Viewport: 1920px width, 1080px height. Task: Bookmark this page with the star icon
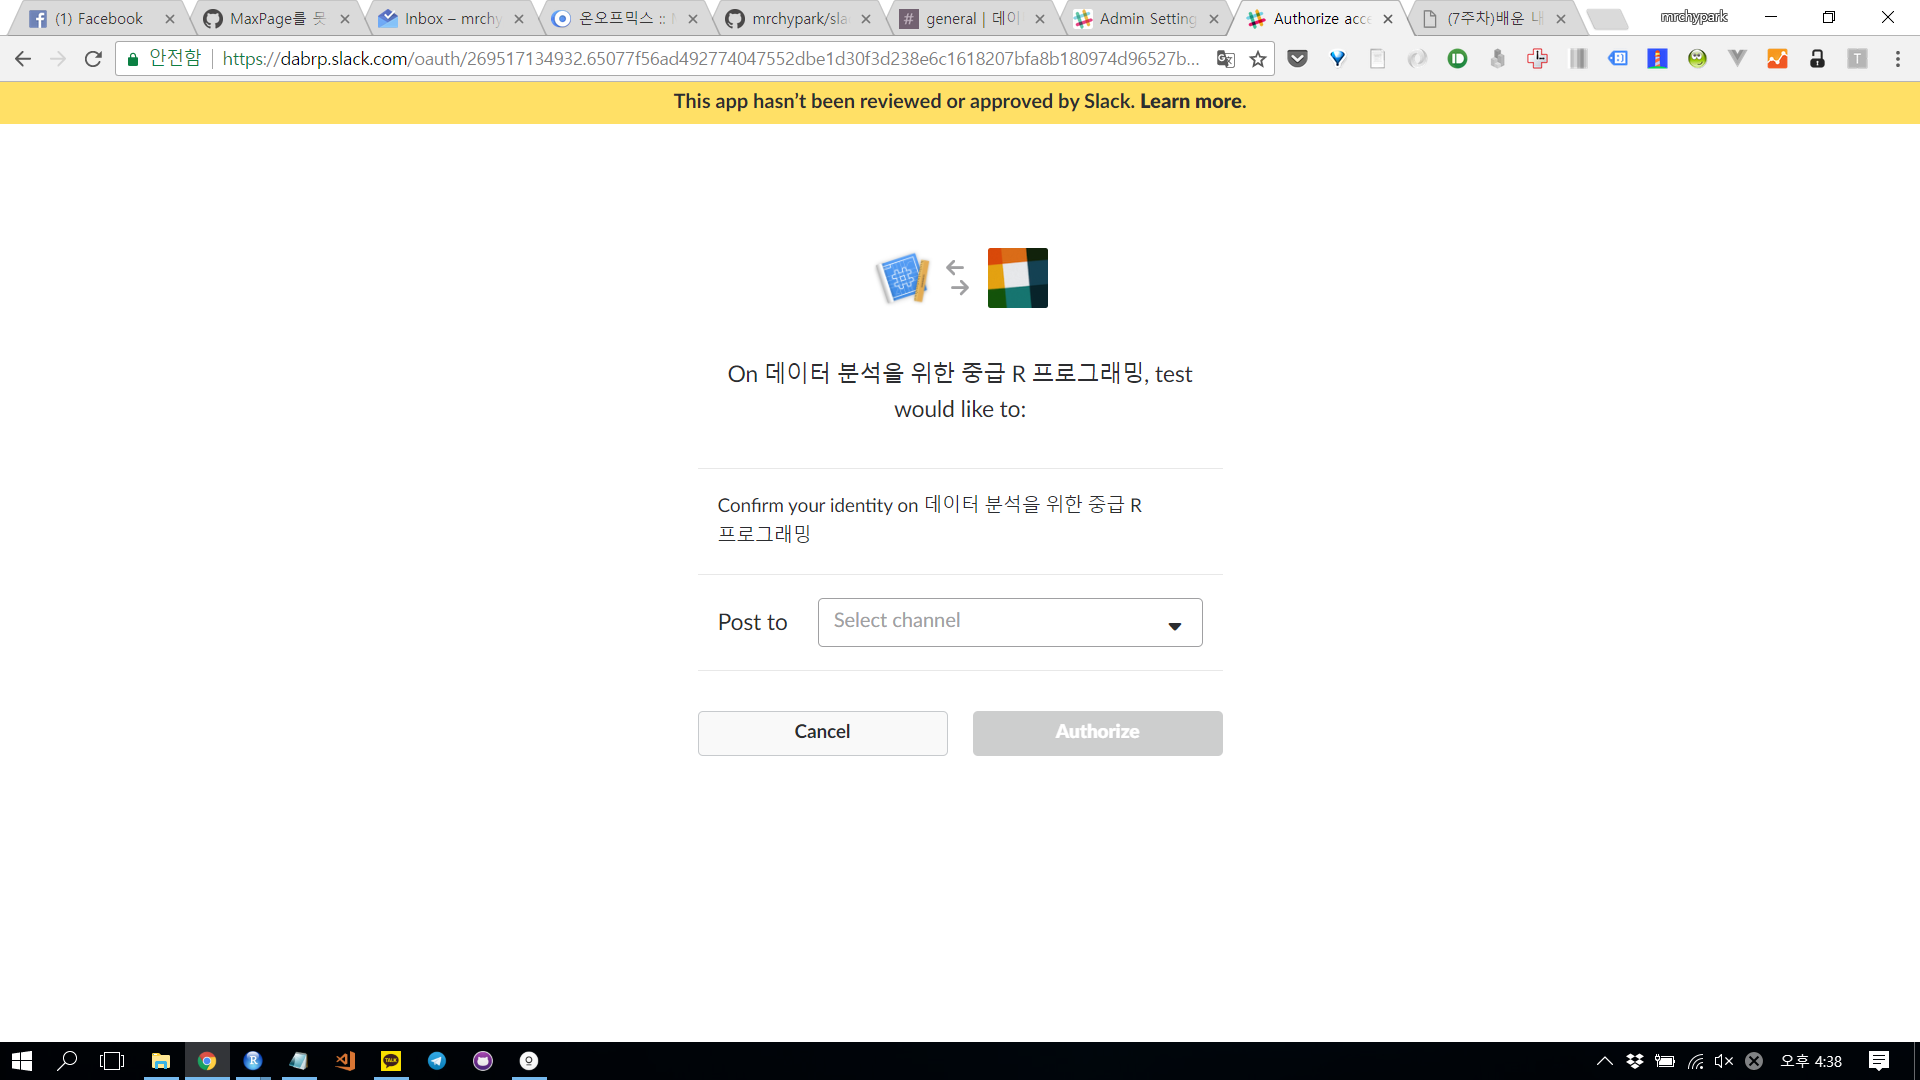[1258, 59]
